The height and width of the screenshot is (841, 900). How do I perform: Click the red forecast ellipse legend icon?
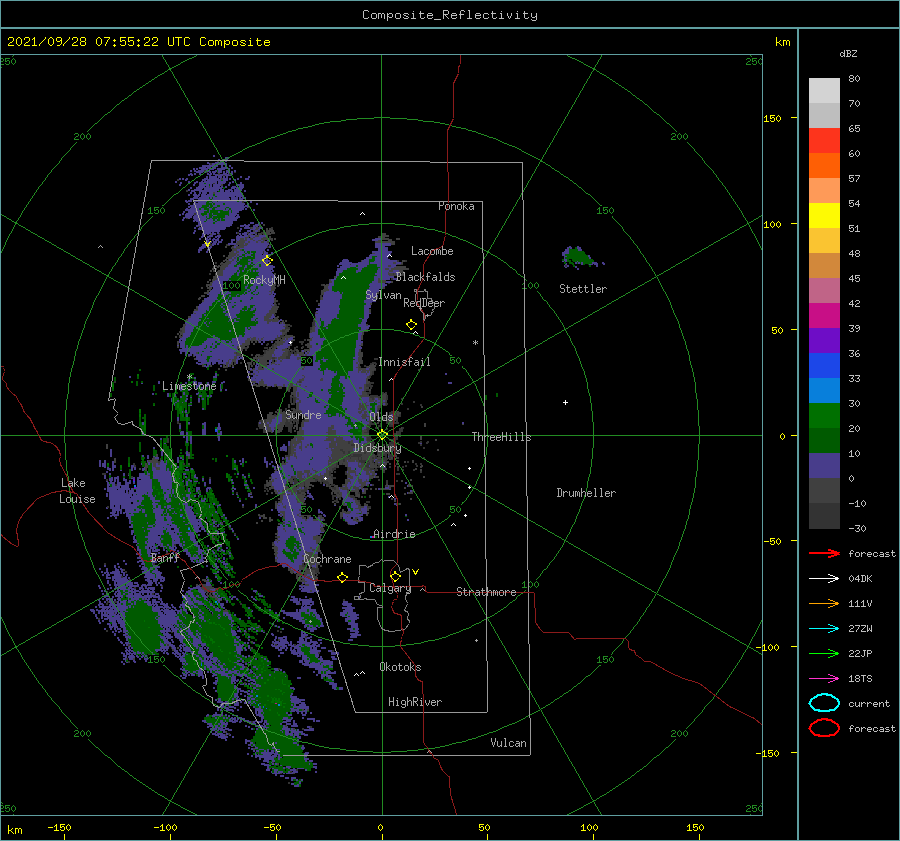tap(824, 728)
